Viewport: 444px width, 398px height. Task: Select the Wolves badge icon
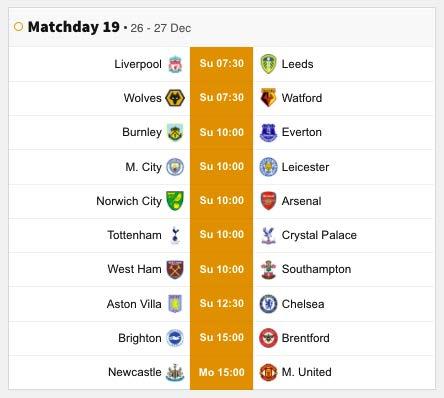tap(175, 98)
